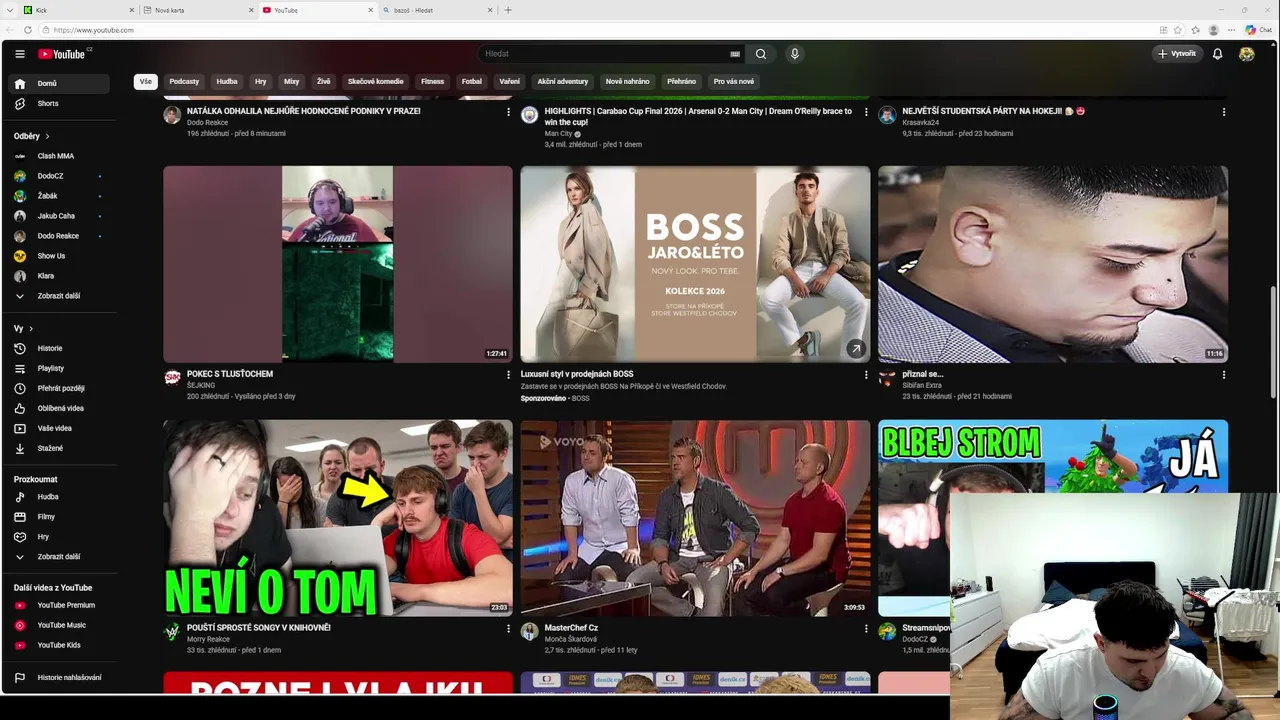The height and width of the screenshot is (720, 1280).
Task: Open YouTube notifications bell
Action: [x=1217, y=54]
